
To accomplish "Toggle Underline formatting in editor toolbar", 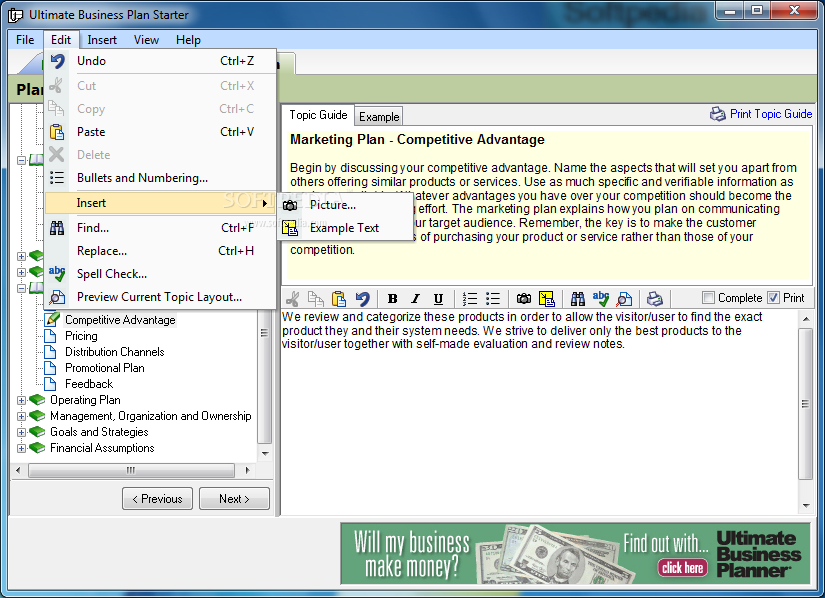I will (438, 299).
